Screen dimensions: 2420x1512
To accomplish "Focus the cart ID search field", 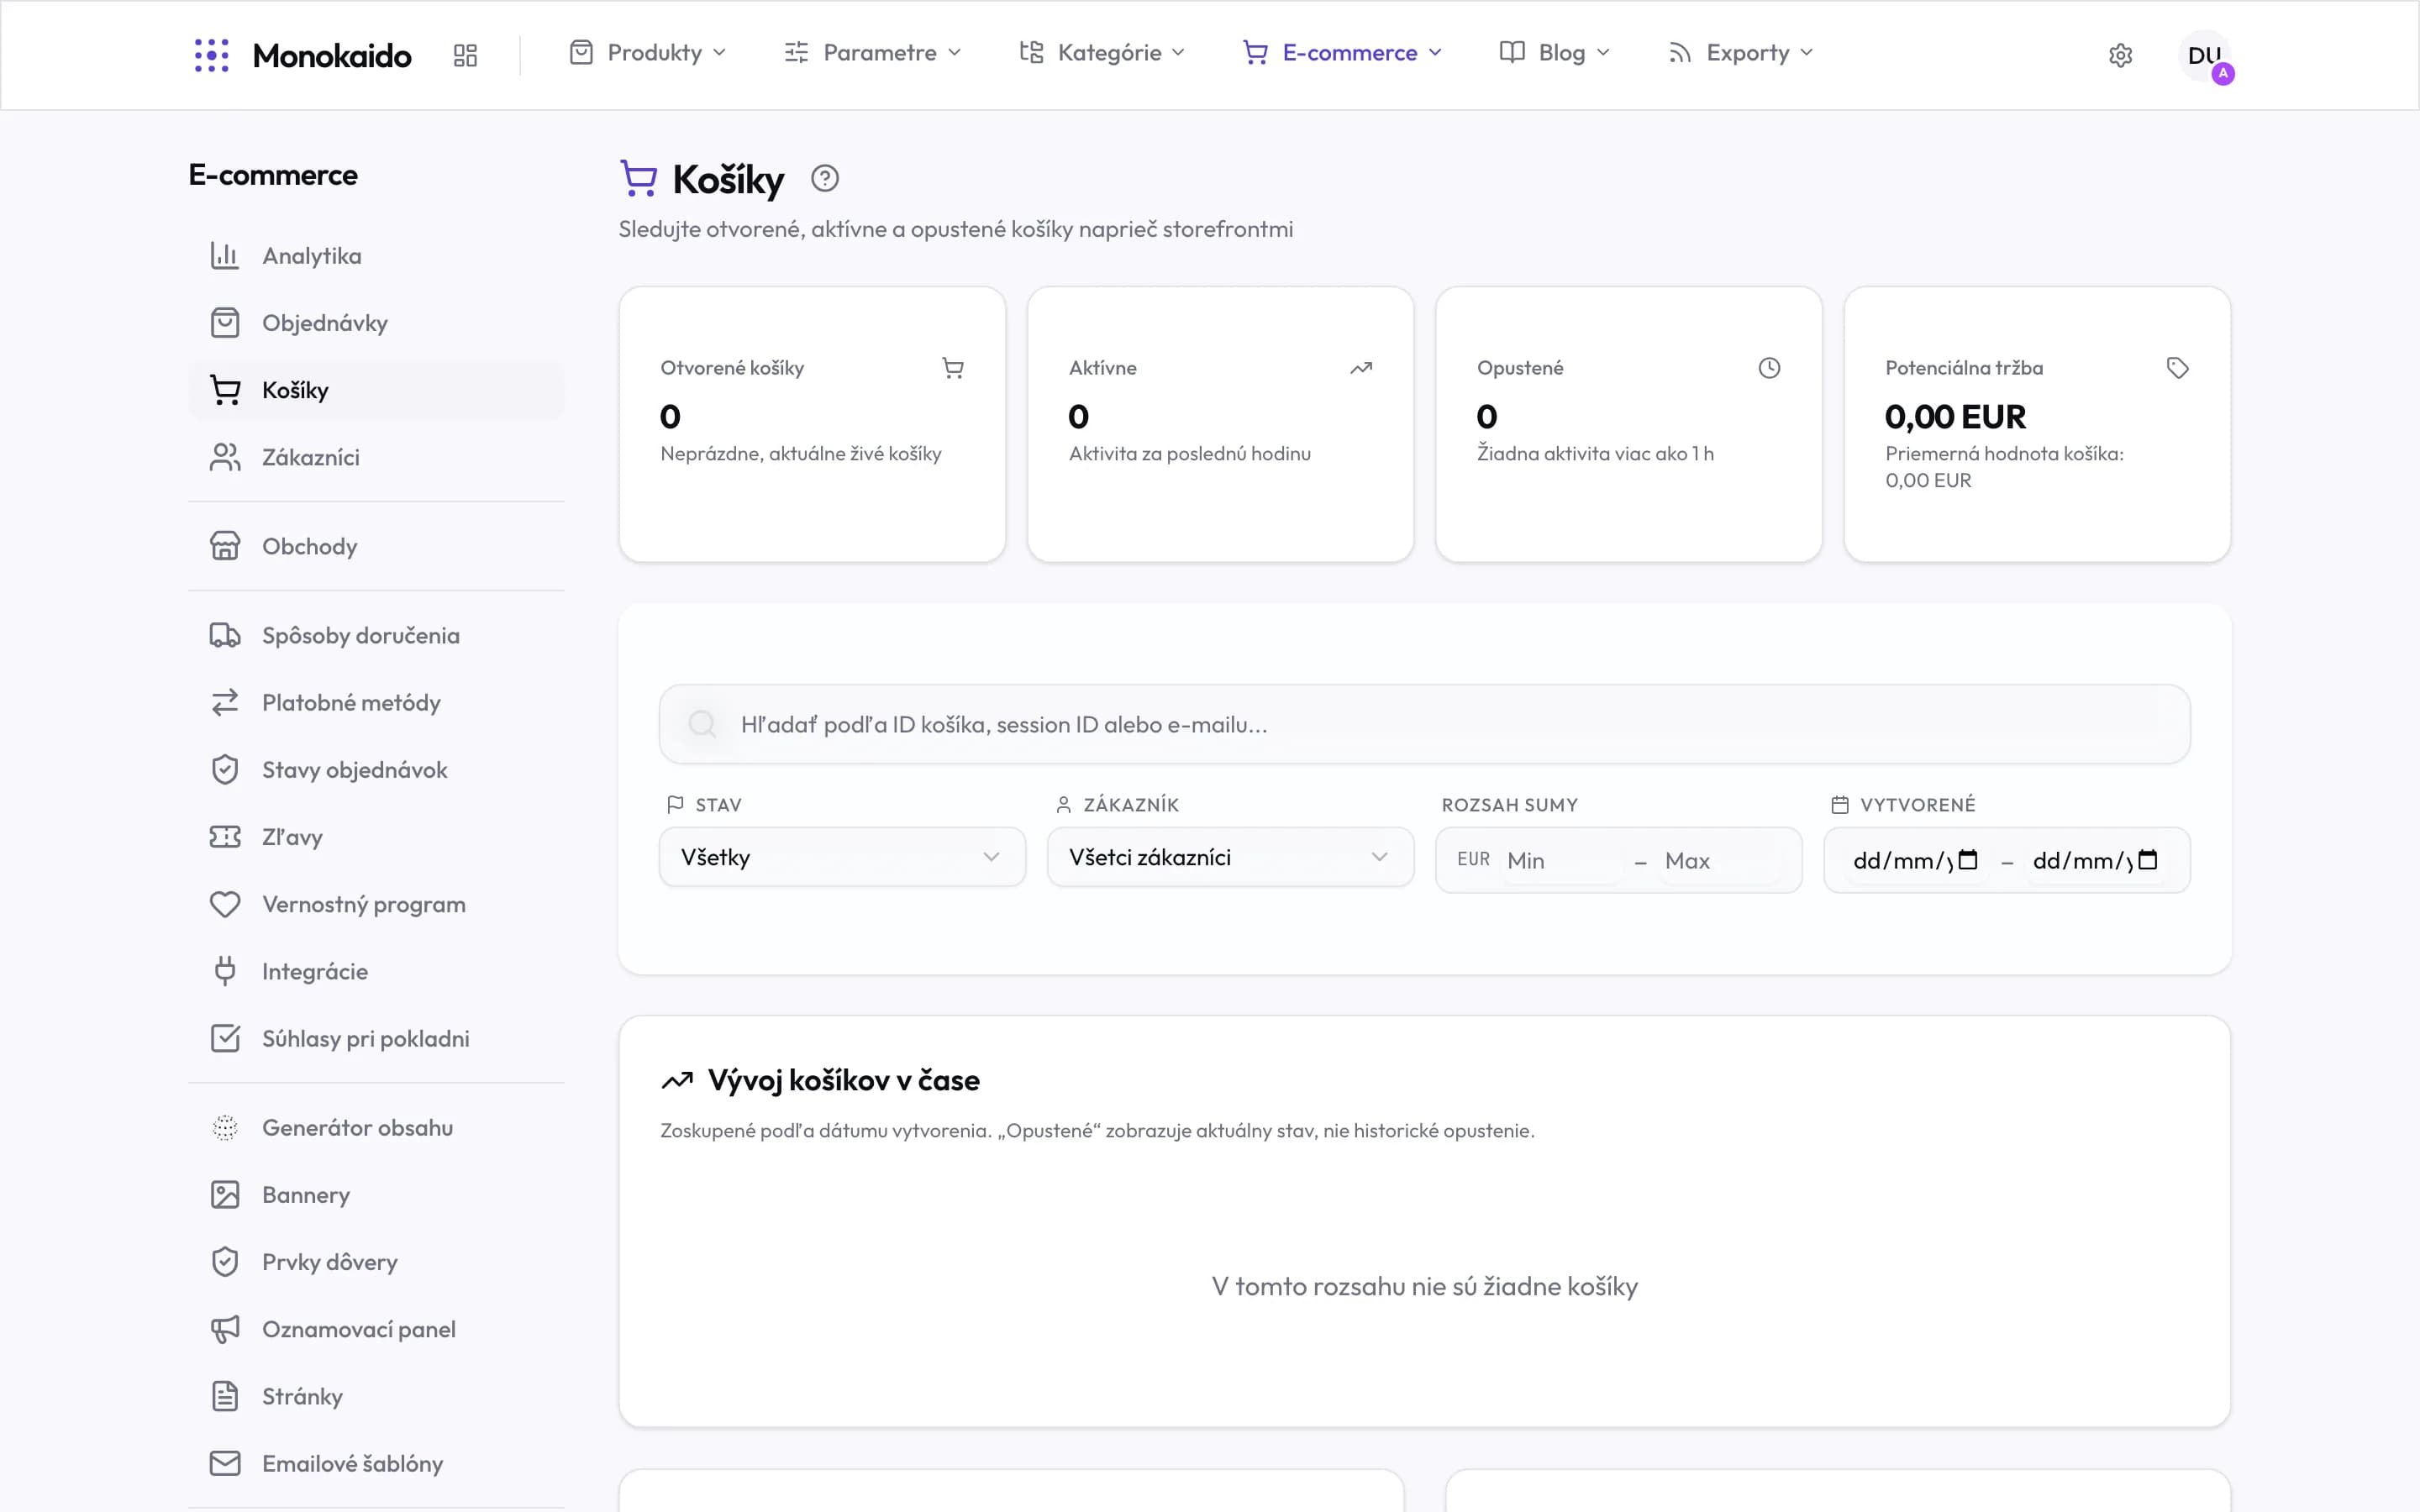I will [1424, 724].
